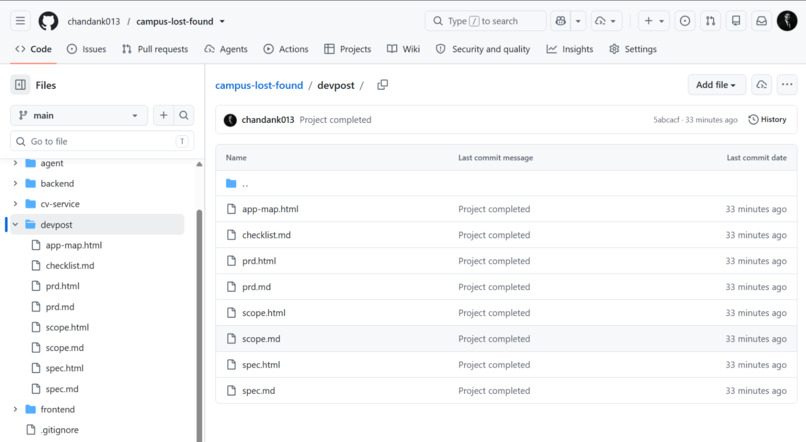The height and width of the screenshot is (442, 806).
Task: Switch to the Projects tab
Action: (x=347, y=49)
